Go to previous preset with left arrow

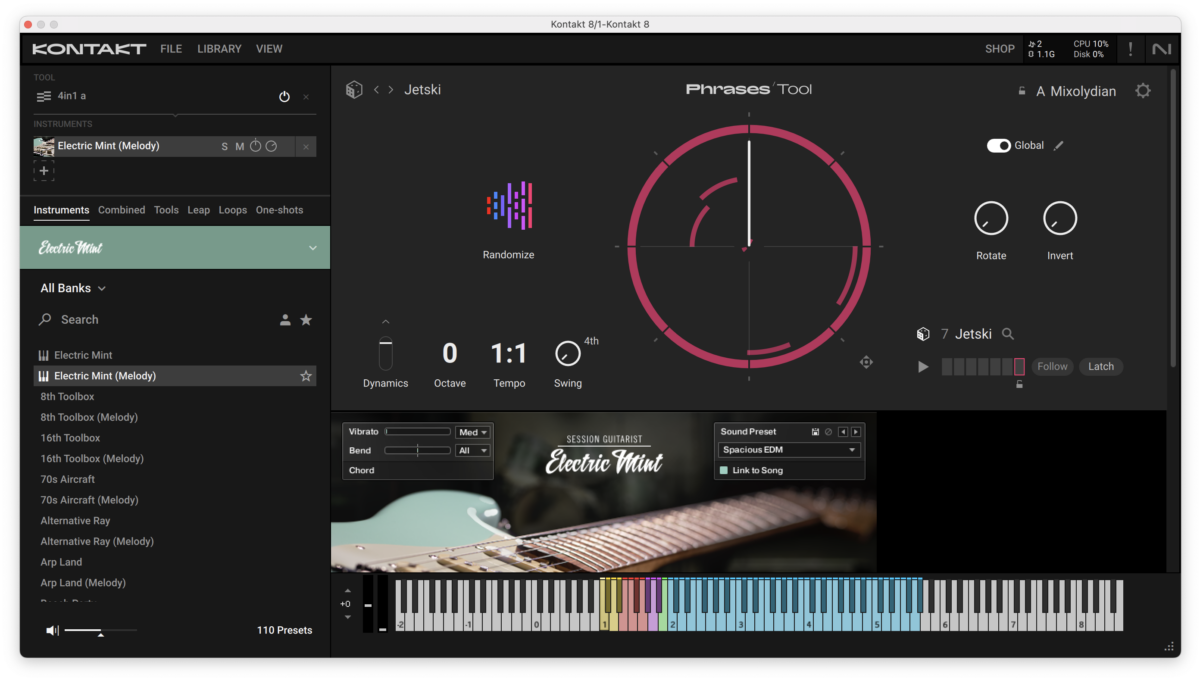376,90
